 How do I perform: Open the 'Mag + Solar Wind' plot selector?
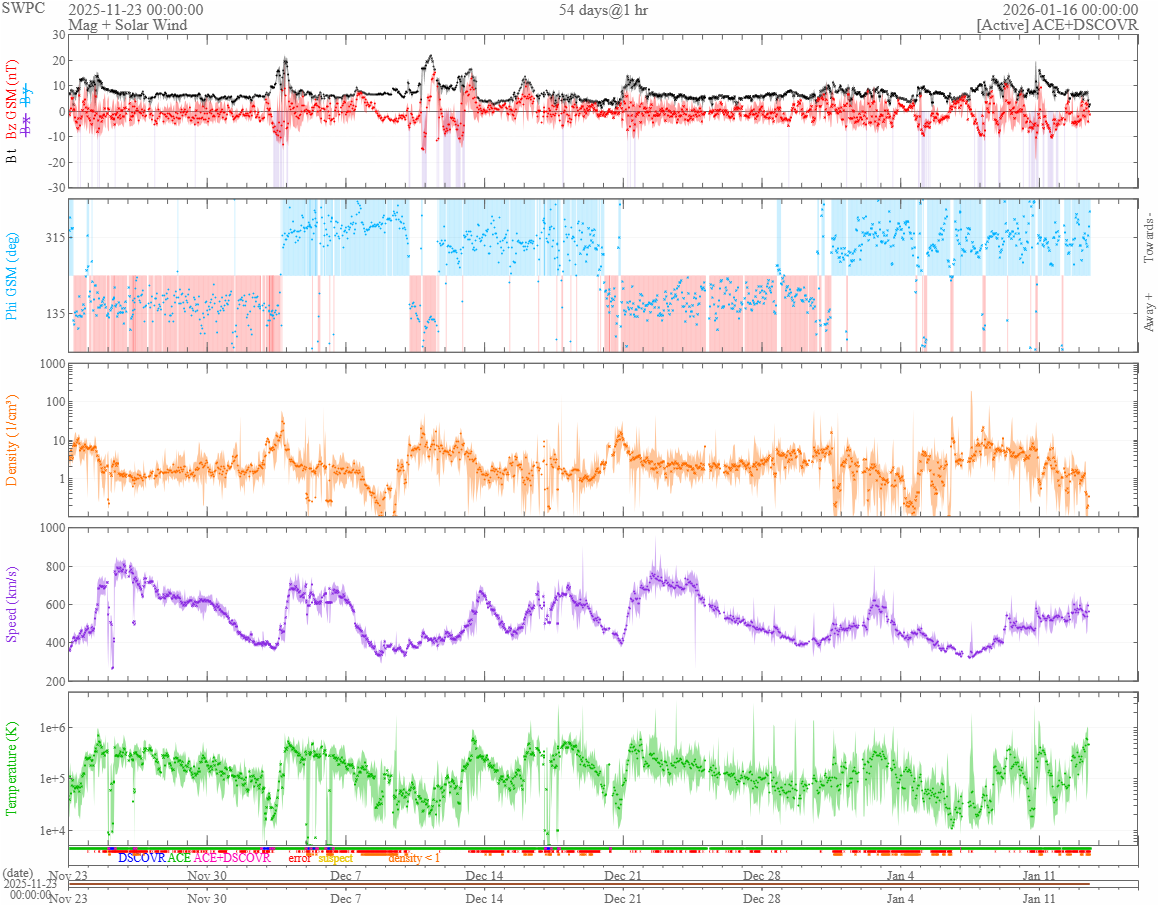click(128, 24)
